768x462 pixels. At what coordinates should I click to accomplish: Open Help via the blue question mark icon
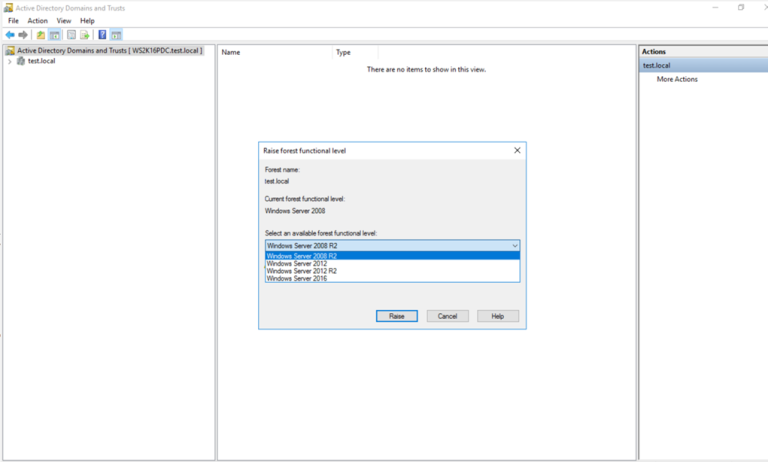tap(102, 35)
